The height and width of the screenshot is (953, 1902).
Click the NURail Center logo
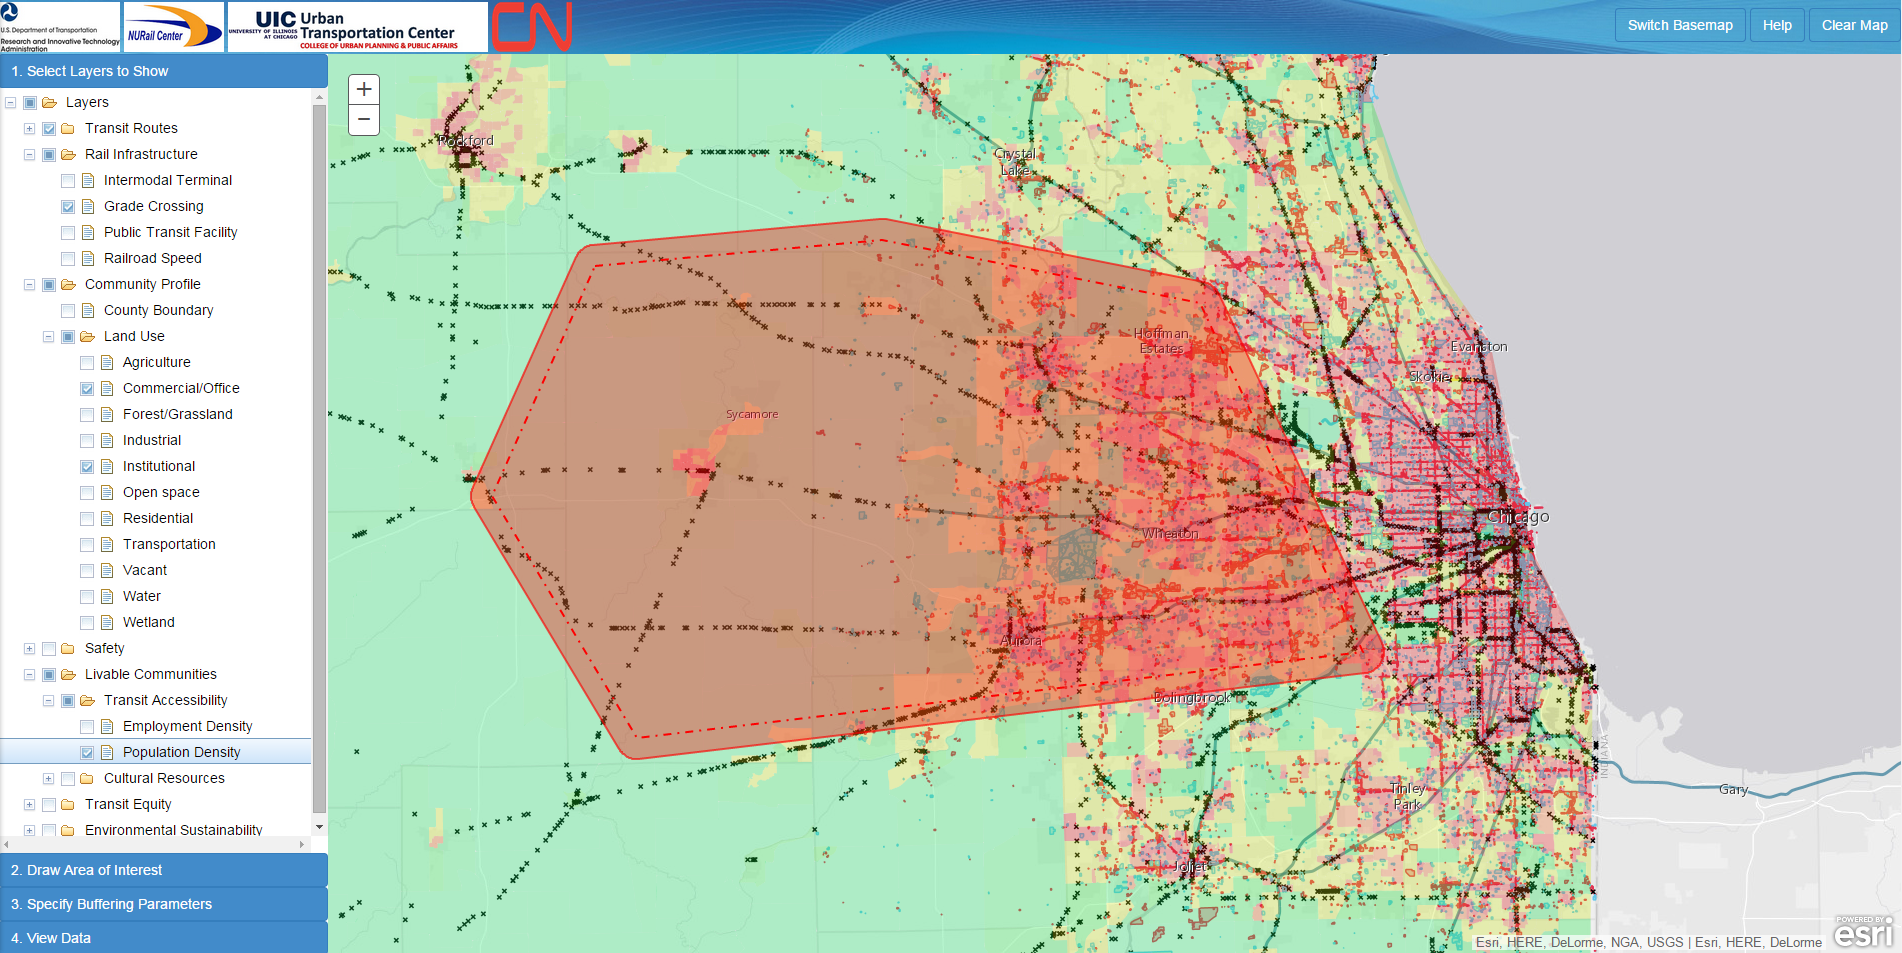[174, 27]
